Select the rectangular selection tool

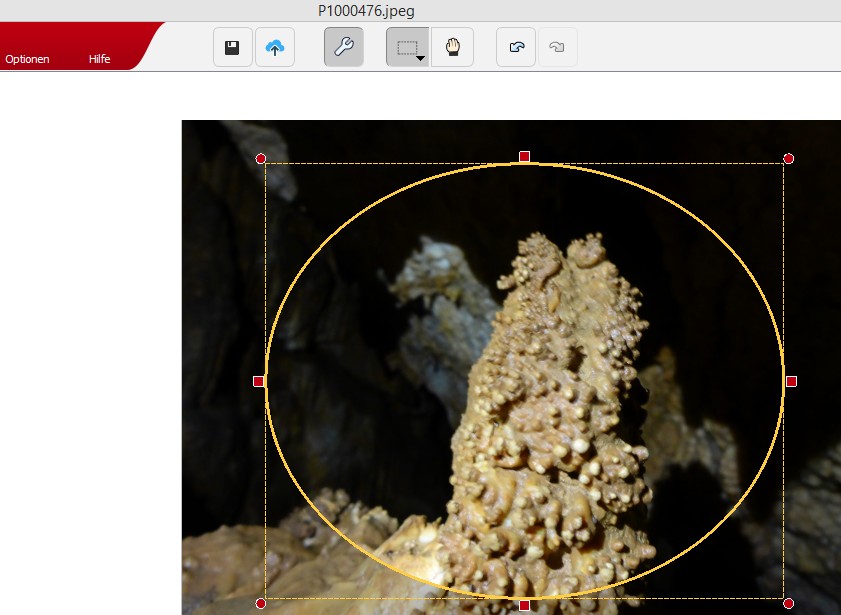(405, 47)
